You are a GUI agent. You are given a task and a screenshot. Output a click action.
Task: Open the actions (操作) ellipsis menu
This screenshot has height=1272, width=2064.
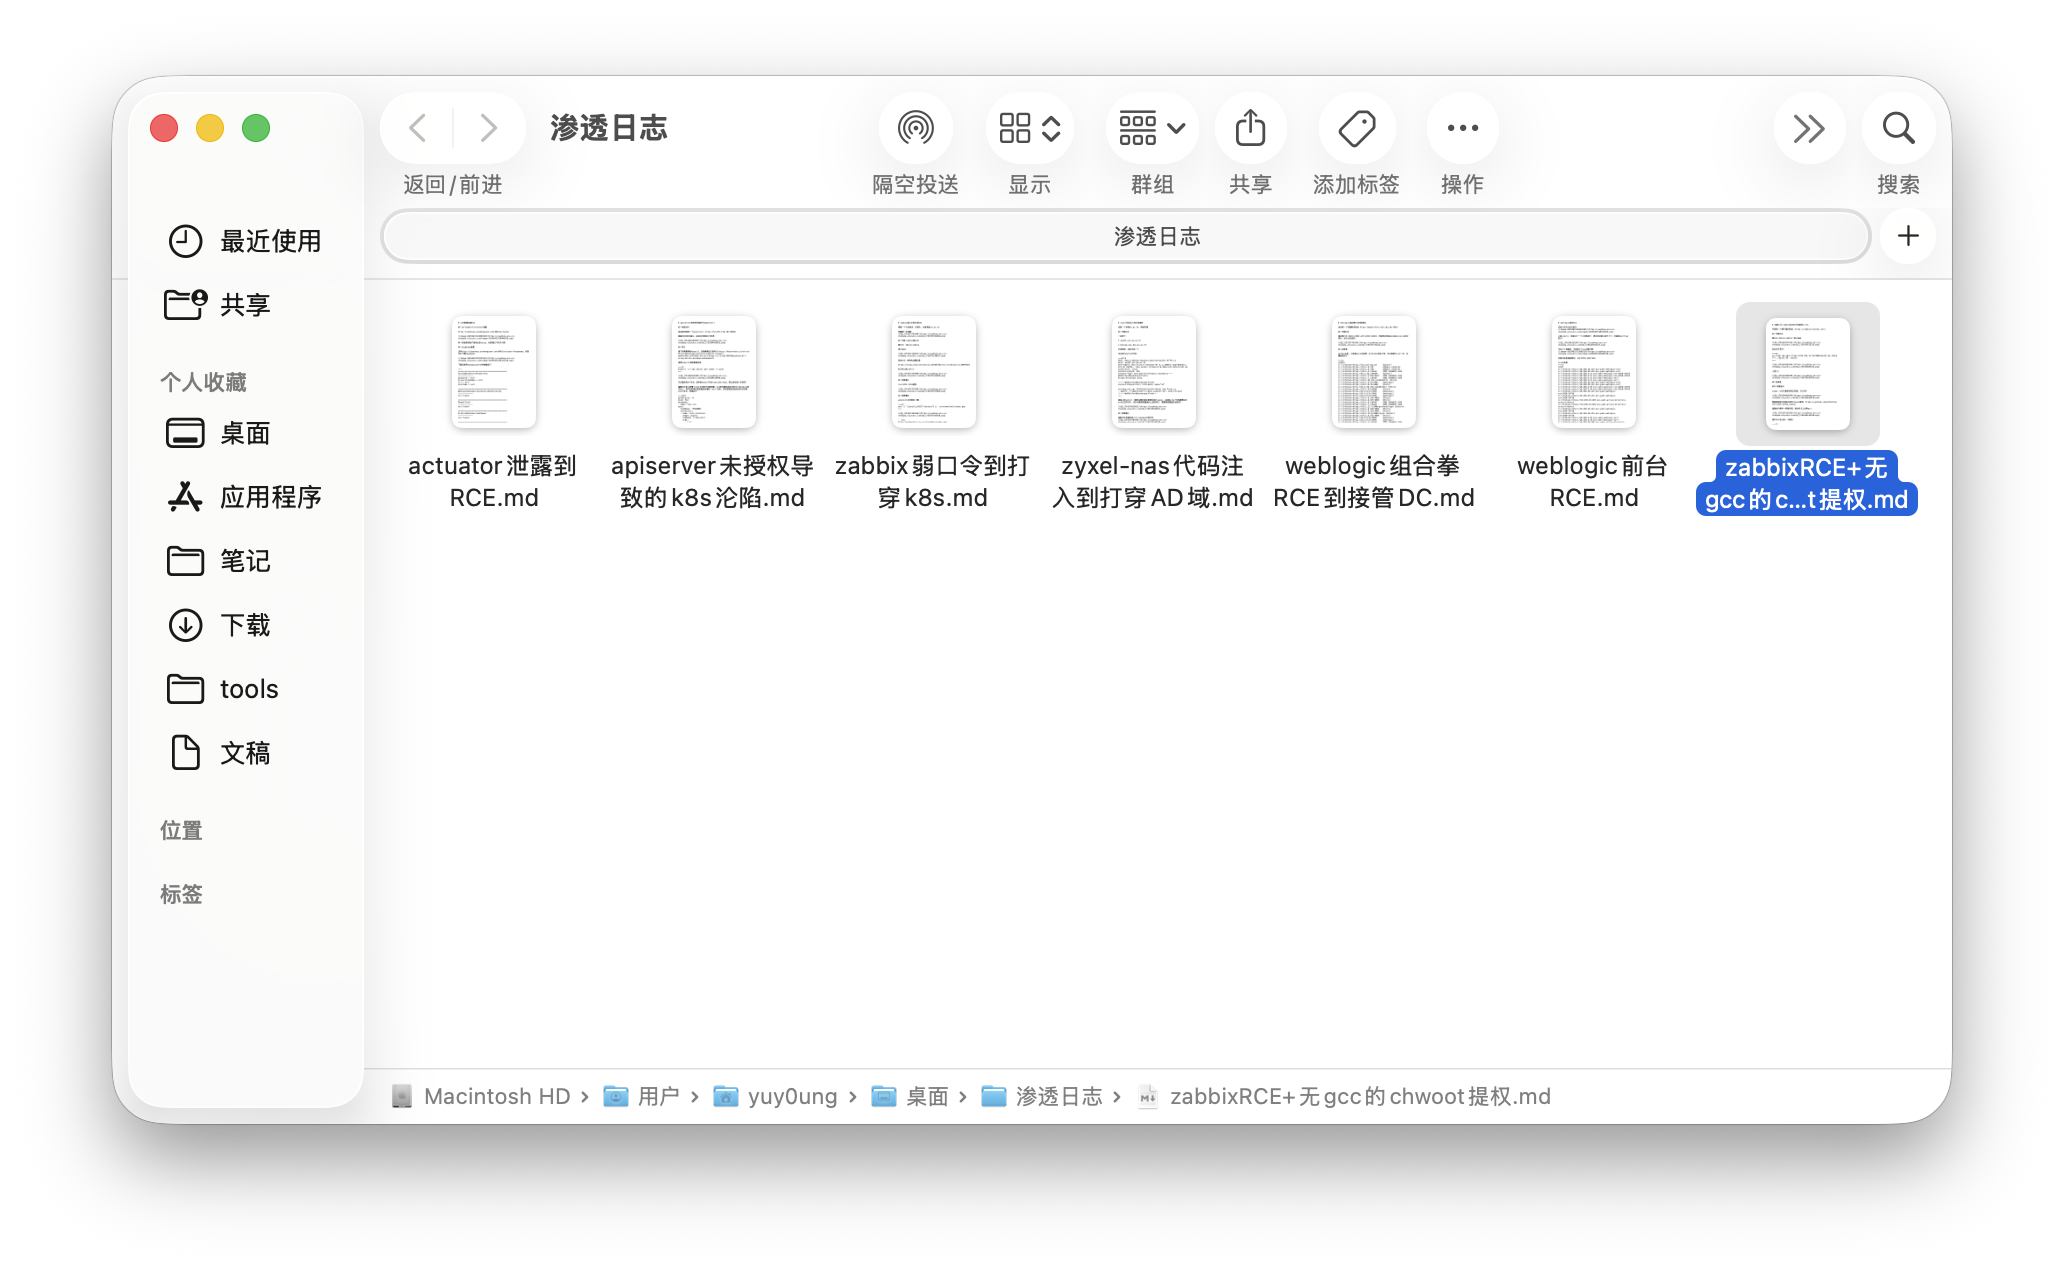(1462, 128)
